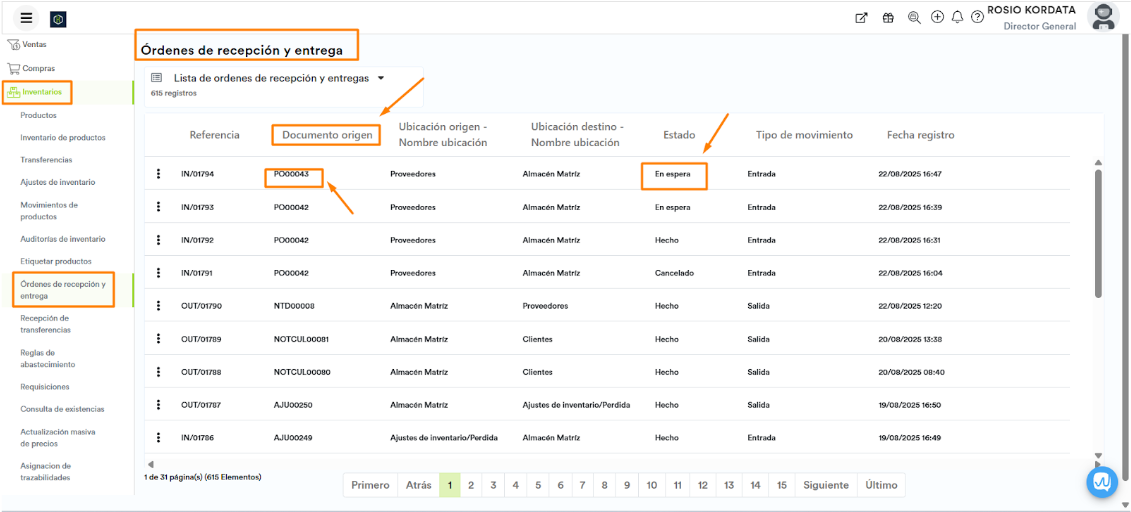Toggle the hamburger menu icon
Screen dimensions: 1131x512
point(26,18)
